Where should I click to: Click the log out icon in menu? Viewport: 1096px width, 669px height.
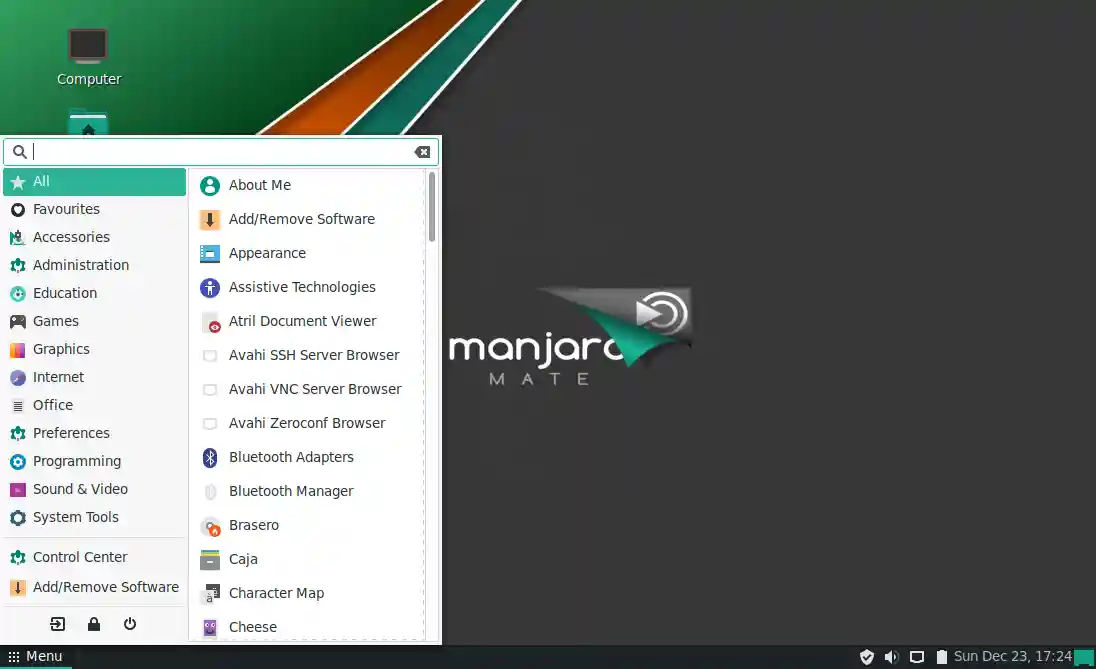click(57, 624)
